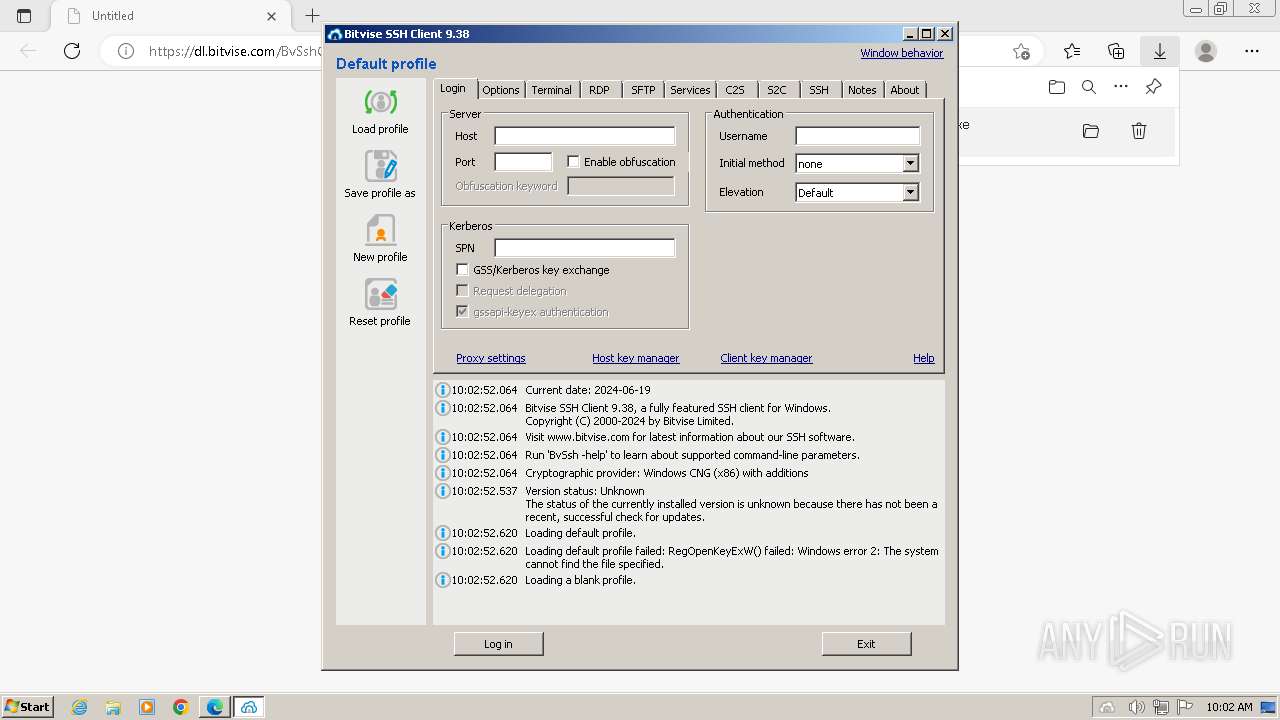Open File Explorer from taskbar
Screen dimensions: 1280x720
[113, 707]
